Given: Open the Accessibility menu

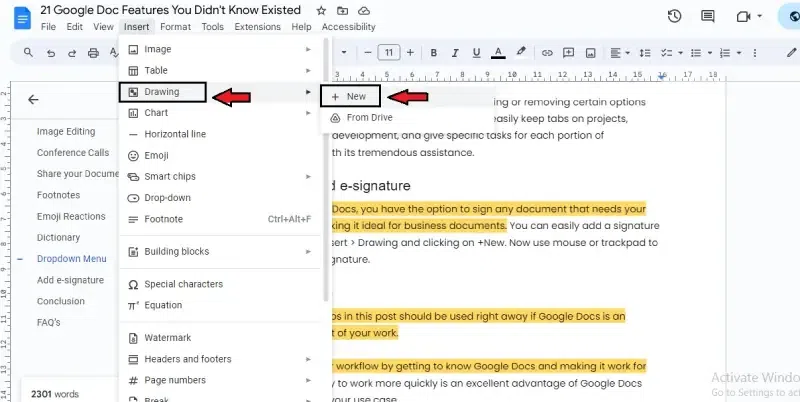Looking at the screenshot, I should click(x=348, y=27).
